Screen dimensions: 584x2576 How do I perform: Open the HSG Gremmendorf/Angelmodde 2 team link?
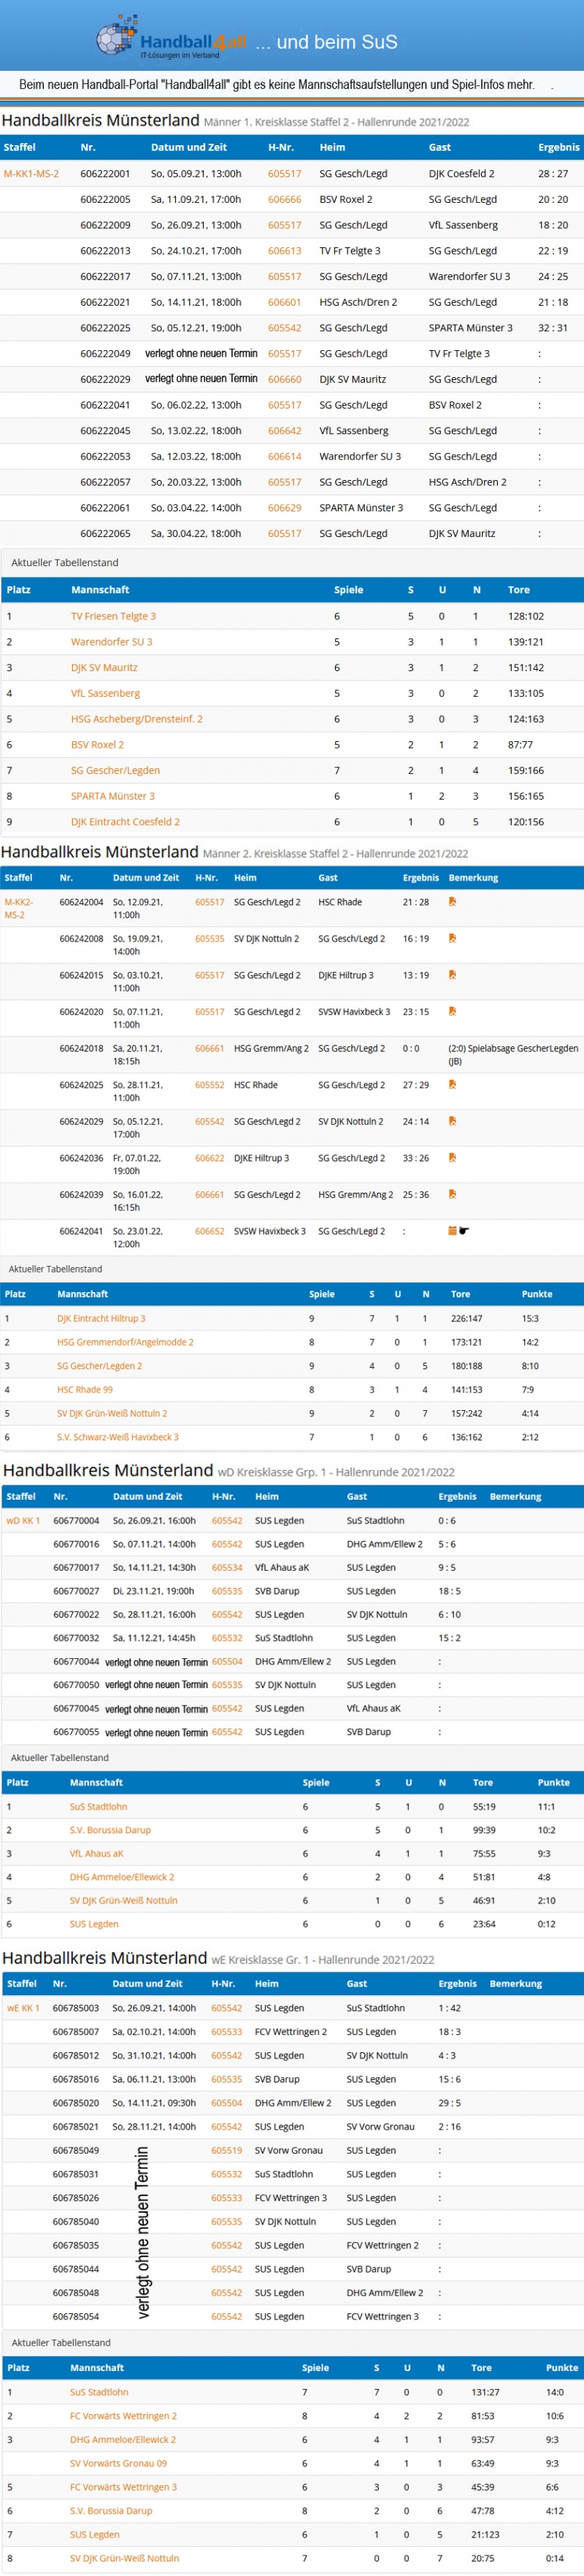(125, 1342)
